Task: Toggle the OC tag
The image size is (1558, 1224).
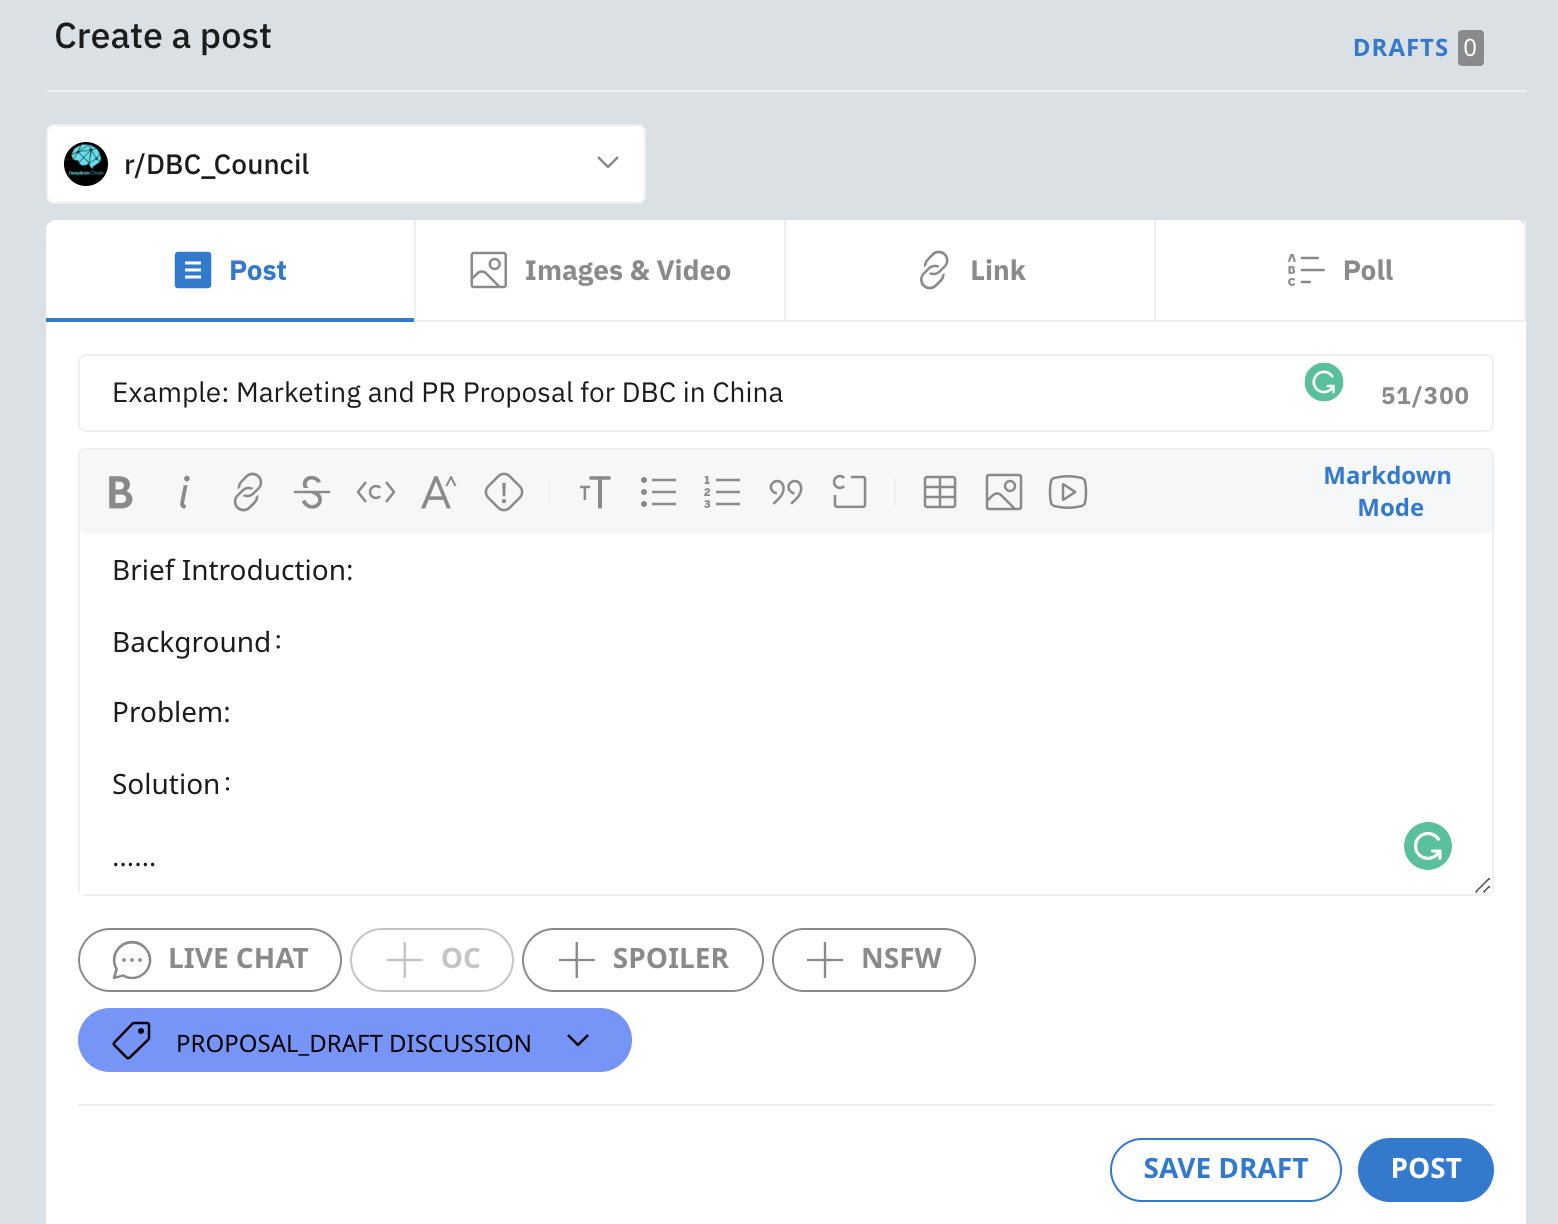Action: [x=432, y=960]
